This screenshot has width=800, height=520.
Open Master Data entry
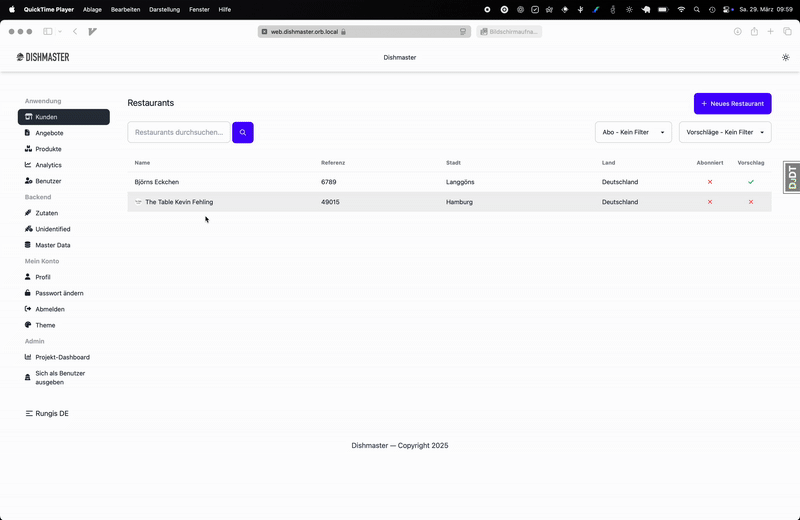pyautogui.click(x=52, y=245)
